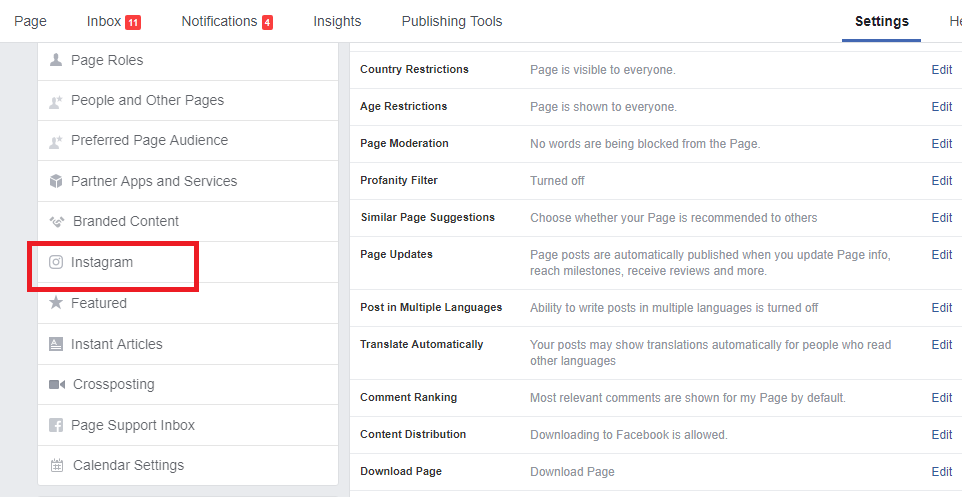Screen dimensions: 962x497
Task: Edit the Comment Ranking setting
Action: pyautogui.click(x=942, y=398)
